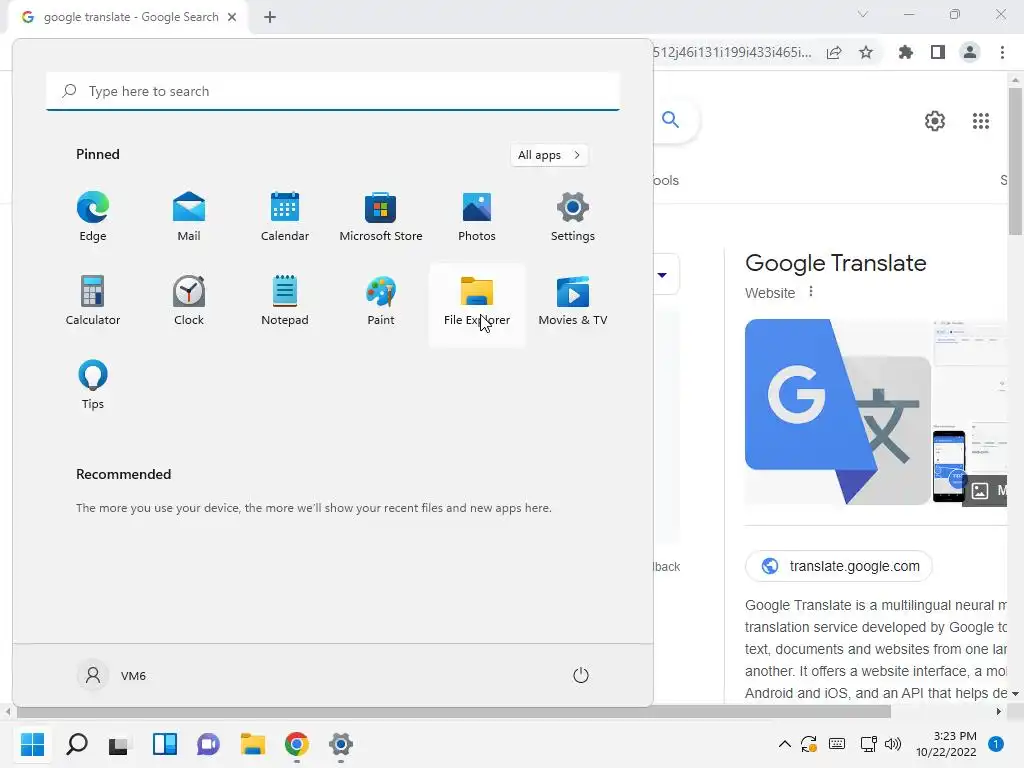
Task: Open more options beside Website label
Action: click(x=810, y=292)
